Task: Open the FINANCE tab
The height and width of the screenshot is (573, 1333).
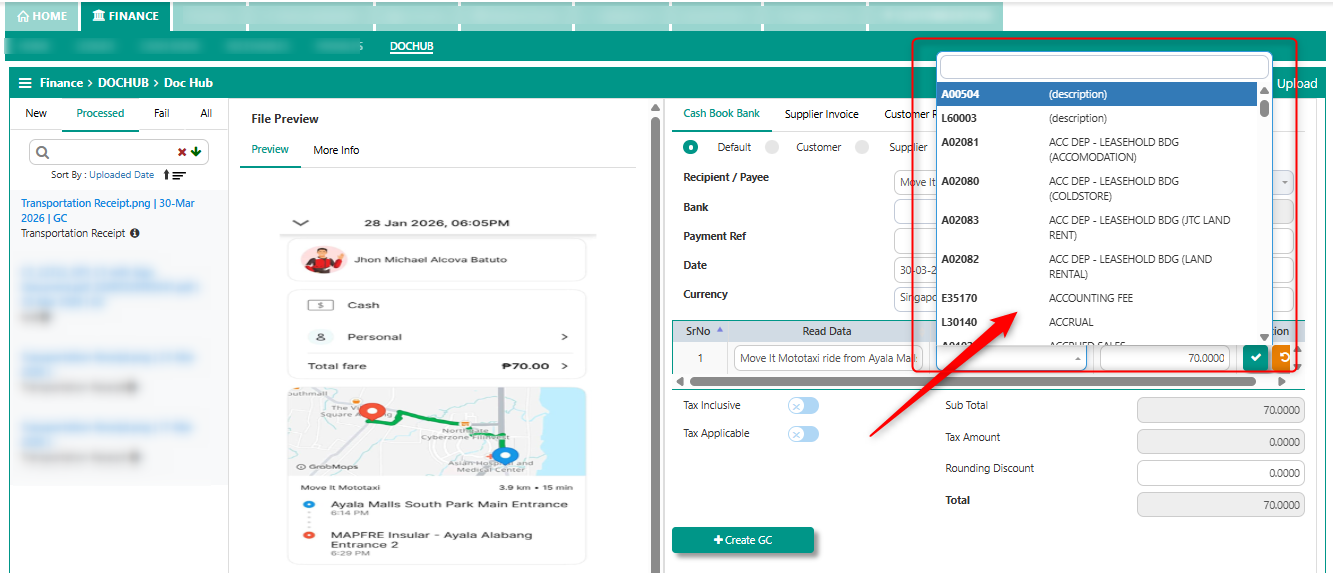Action: coord(126,16)
